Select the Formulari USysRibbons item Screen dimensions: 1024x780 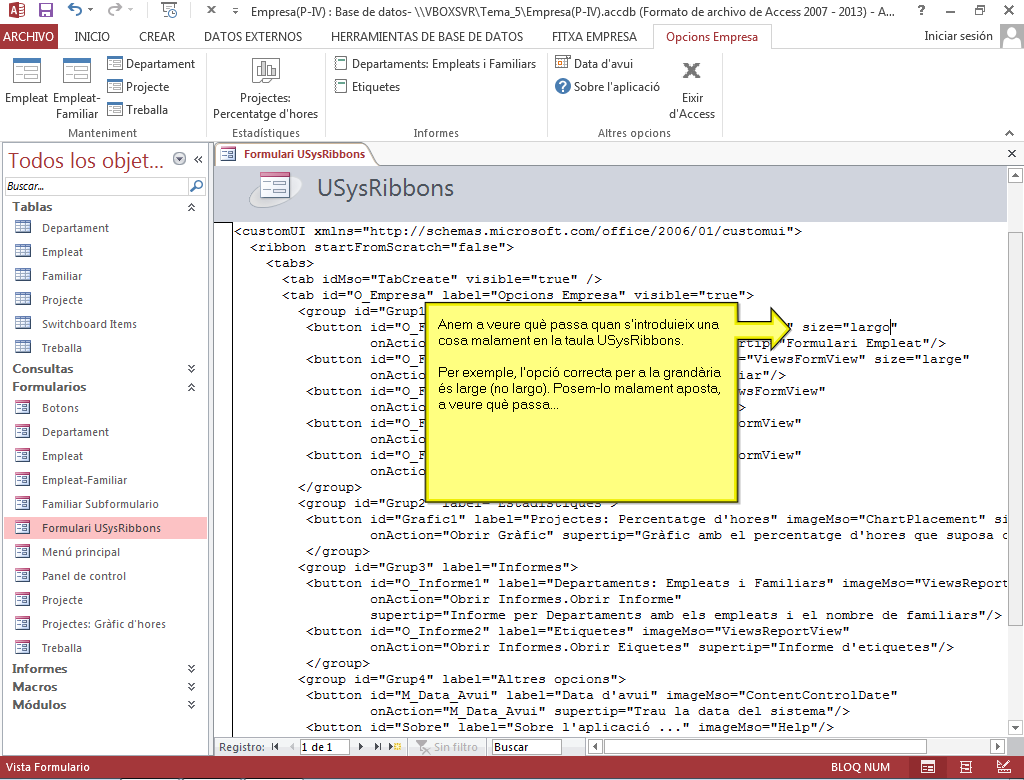pos(106,528)
